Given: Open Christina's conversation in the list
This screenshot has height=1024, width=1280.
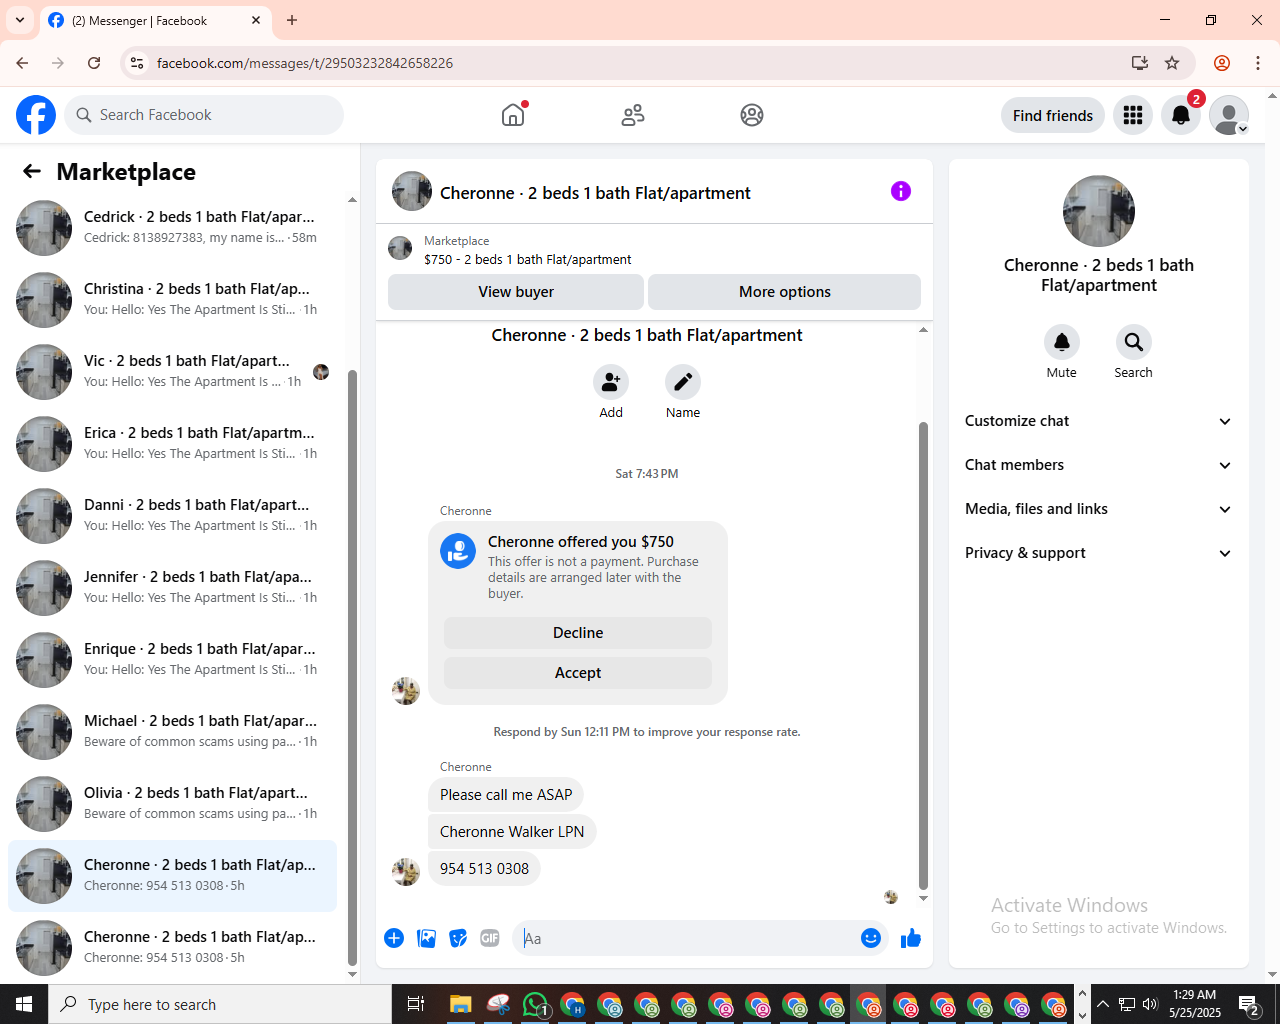Looking at the screenshot, I should coord(172,300).
